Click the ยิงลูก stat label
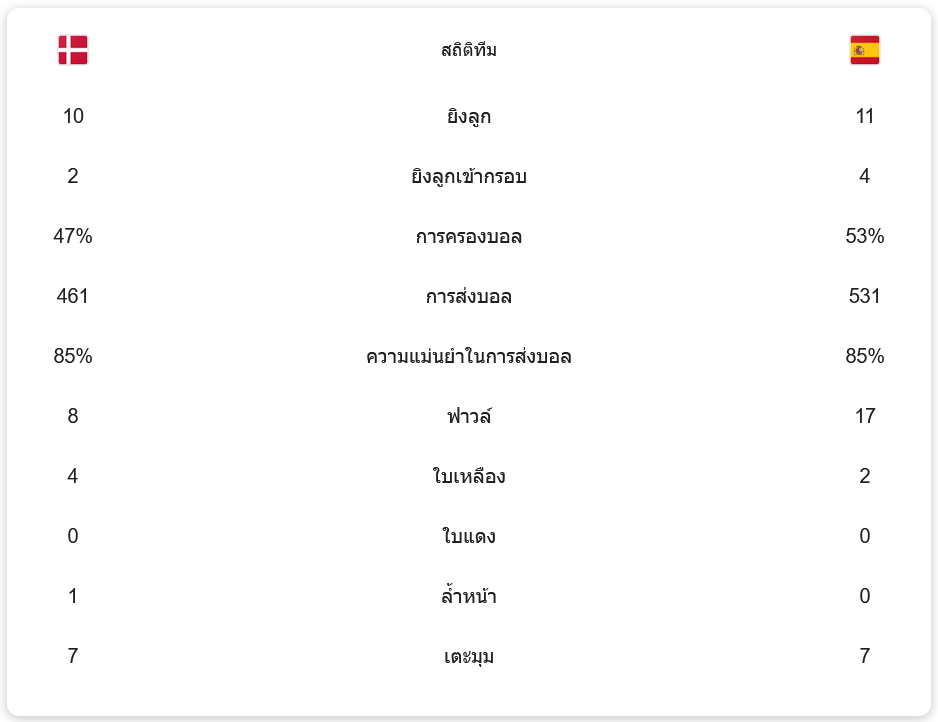Viewport: 938px width, 722px height. [x=469, y=117]
